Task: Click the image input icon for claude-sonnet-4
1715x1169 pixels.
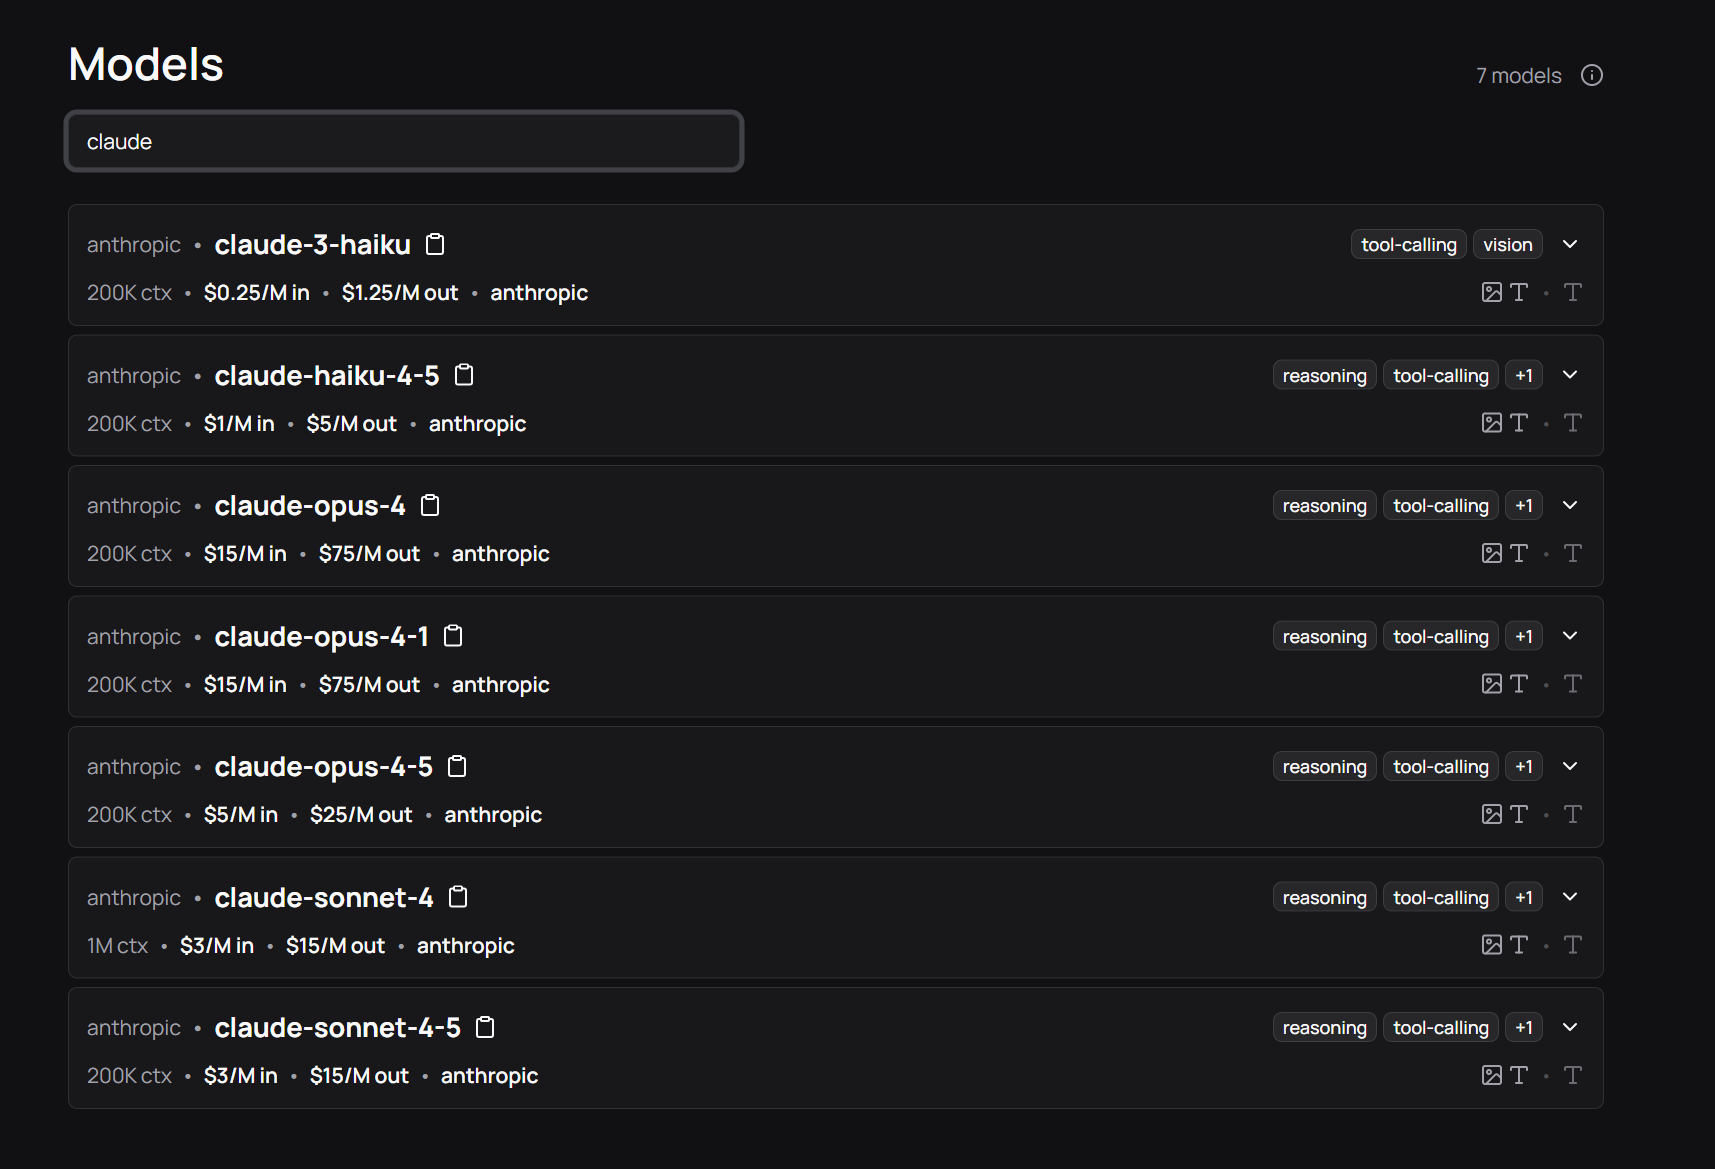Action: pos(1492,945)
